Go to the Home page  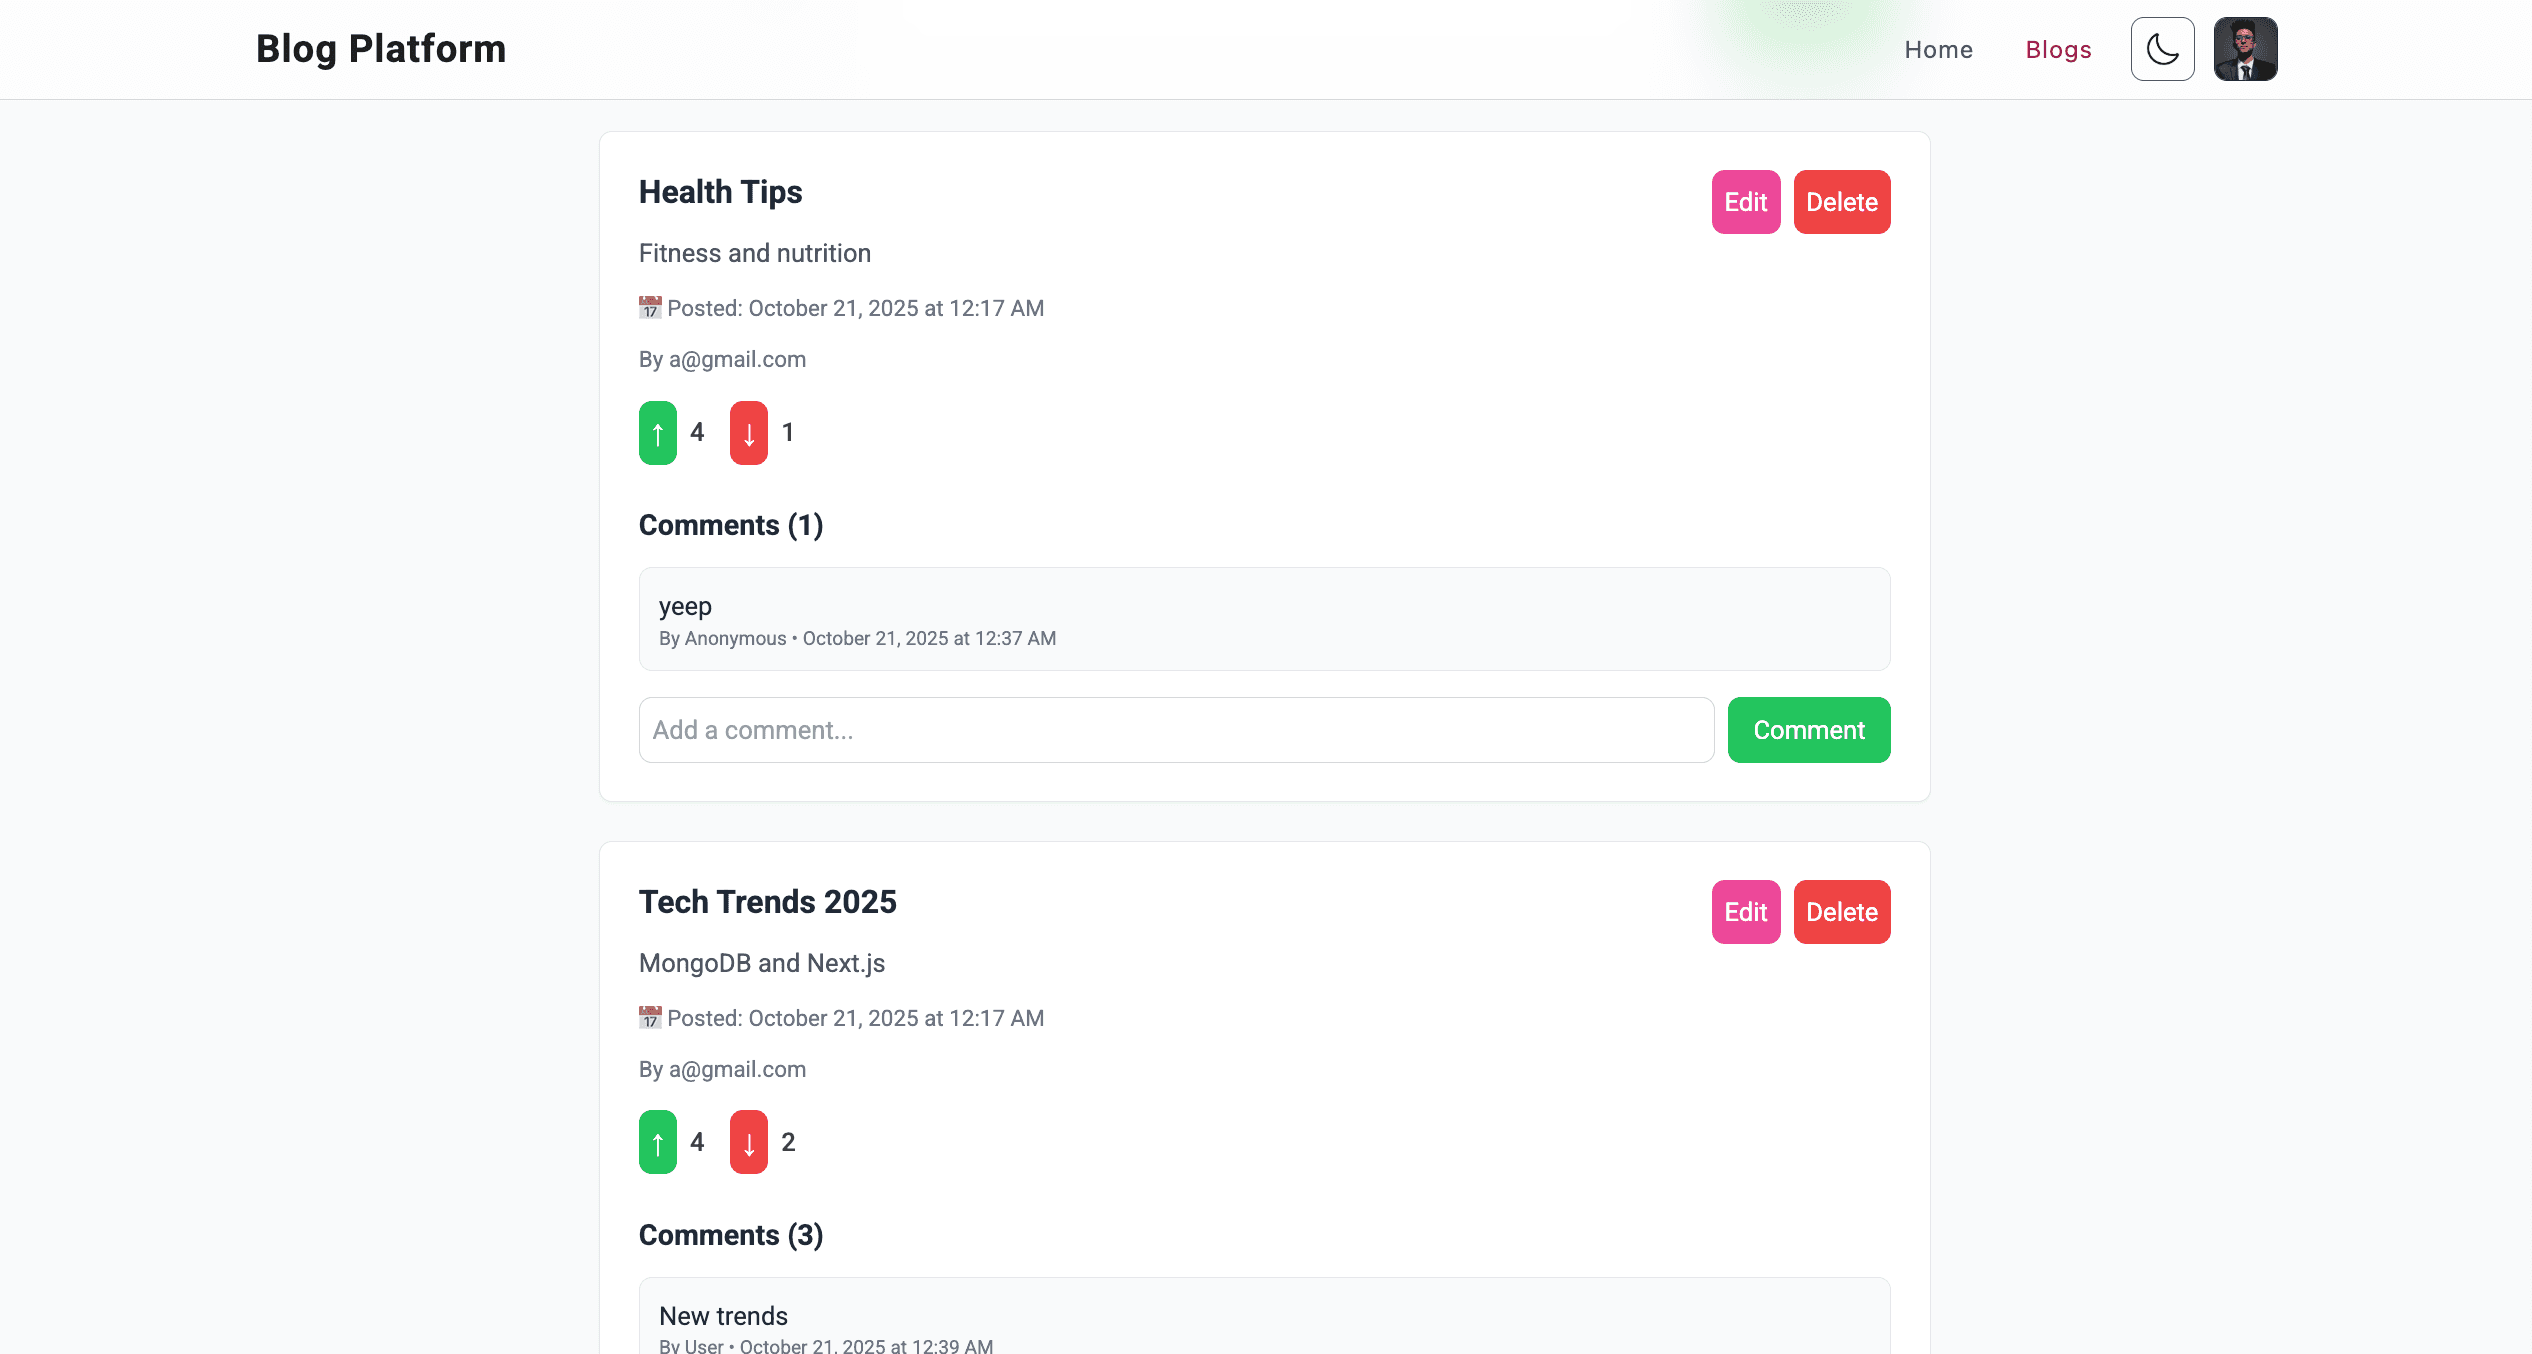(1938, 50)
